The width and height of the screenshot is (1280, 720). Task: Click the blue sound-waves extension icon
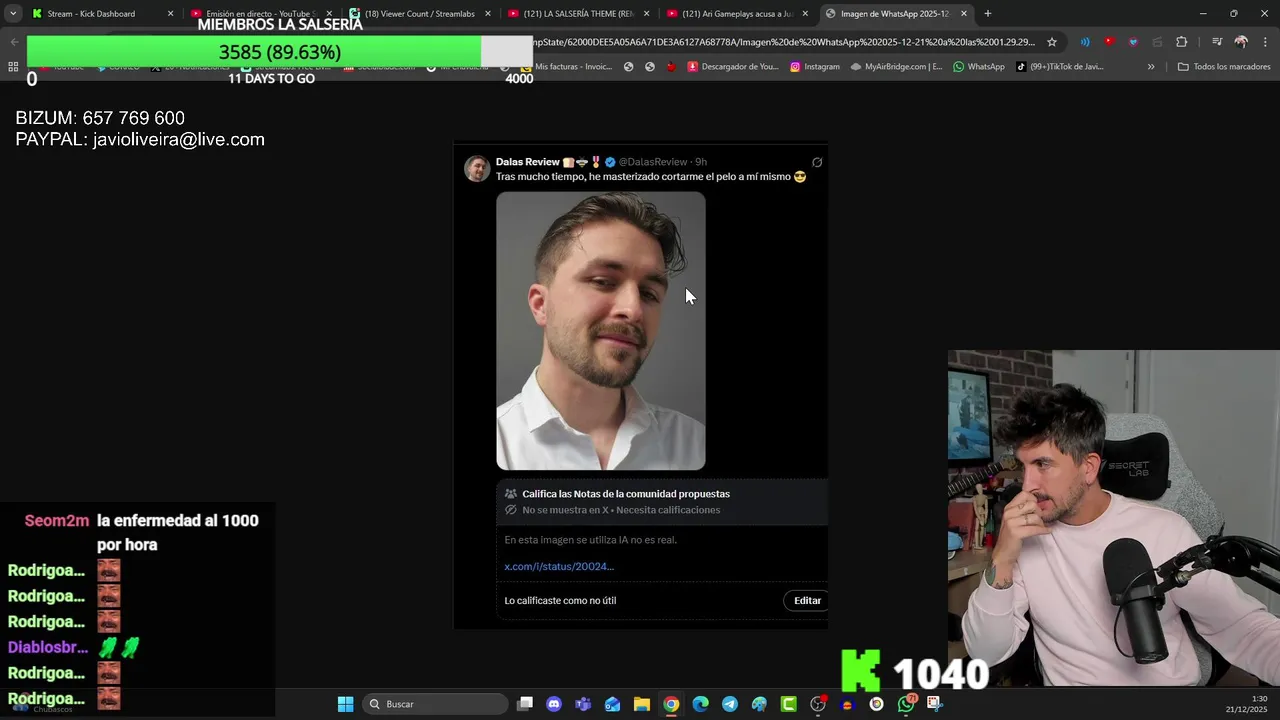click(x=1085, y=42)
